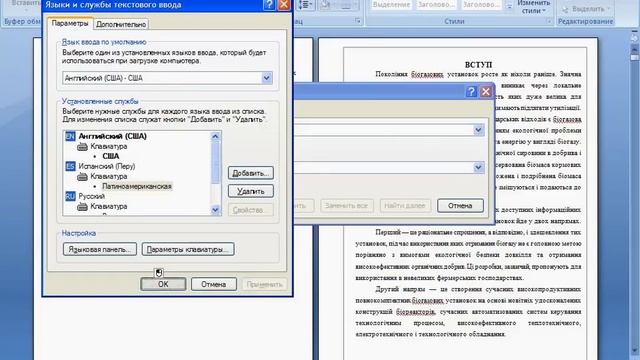This screenshot has width=640, height=360.
Task: Open help in the Find and Replace dialog
Action: click(x=471, y=91)
